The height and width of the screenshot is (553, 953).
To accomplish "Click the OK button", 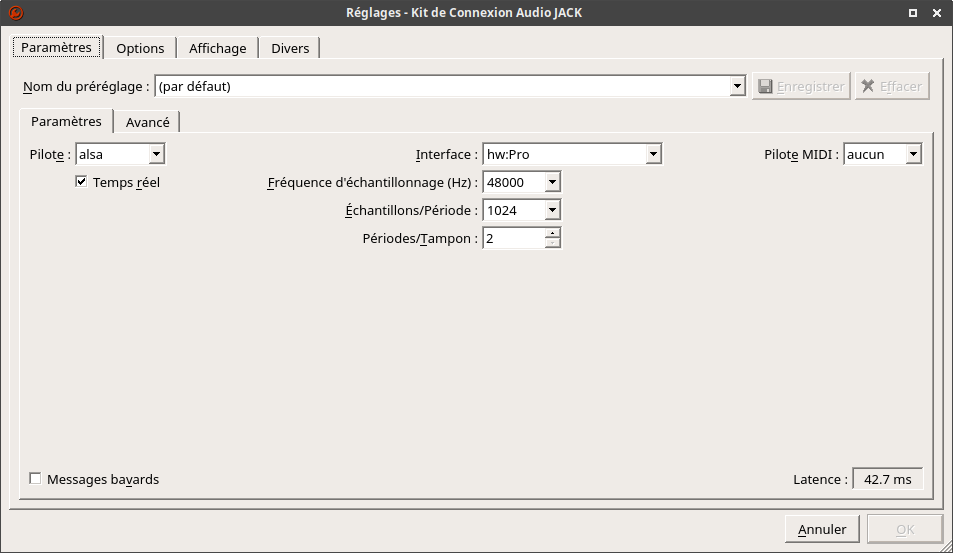I will [905, 529].
